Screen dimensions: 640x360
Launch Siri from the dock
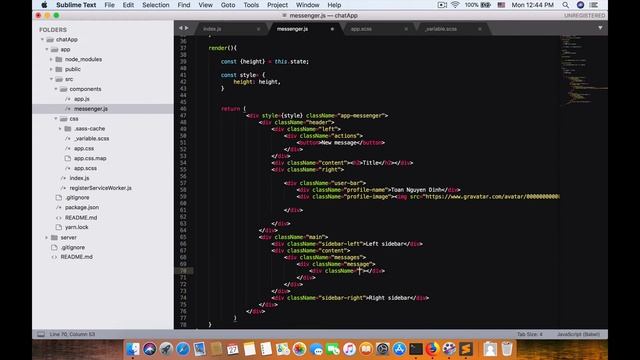tap(149, 349)
